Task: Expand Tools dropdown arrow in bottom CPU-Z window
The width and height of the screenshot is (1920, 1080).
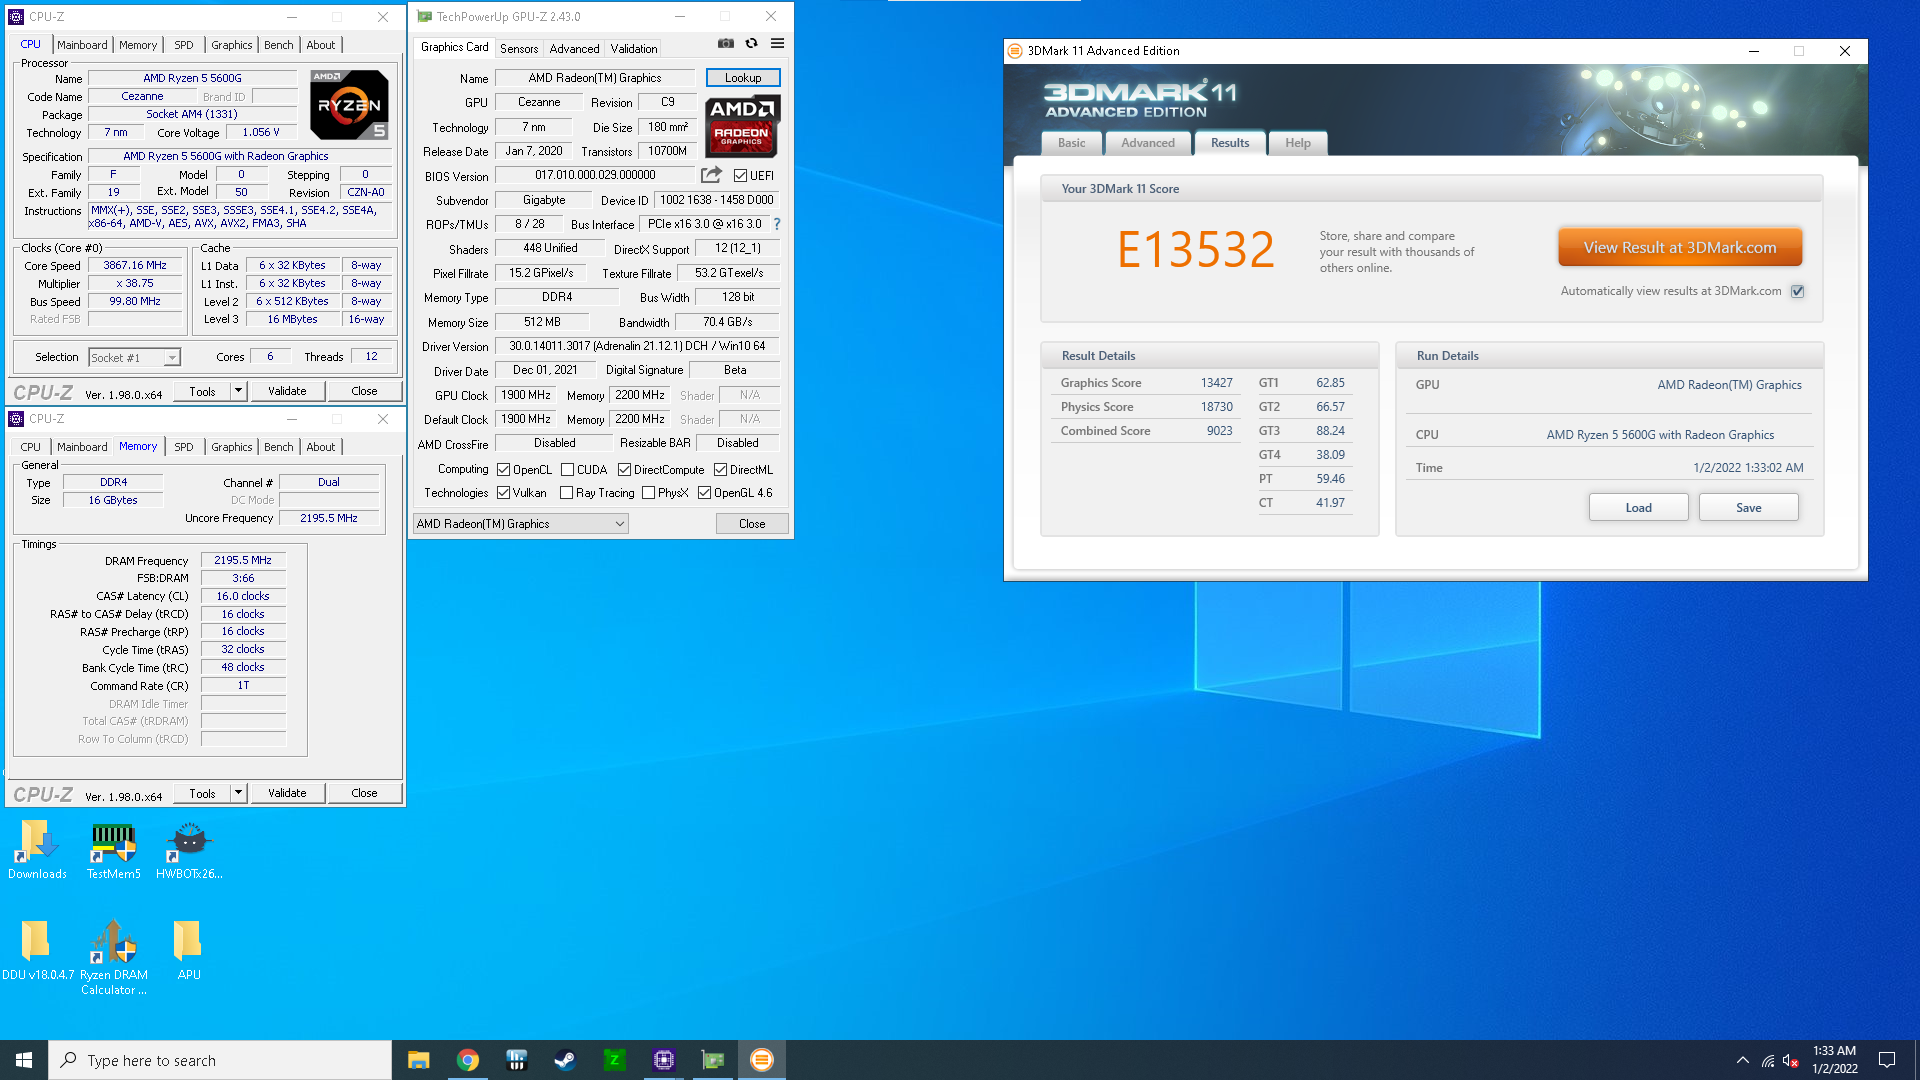Action: click(x=238, y=793)
